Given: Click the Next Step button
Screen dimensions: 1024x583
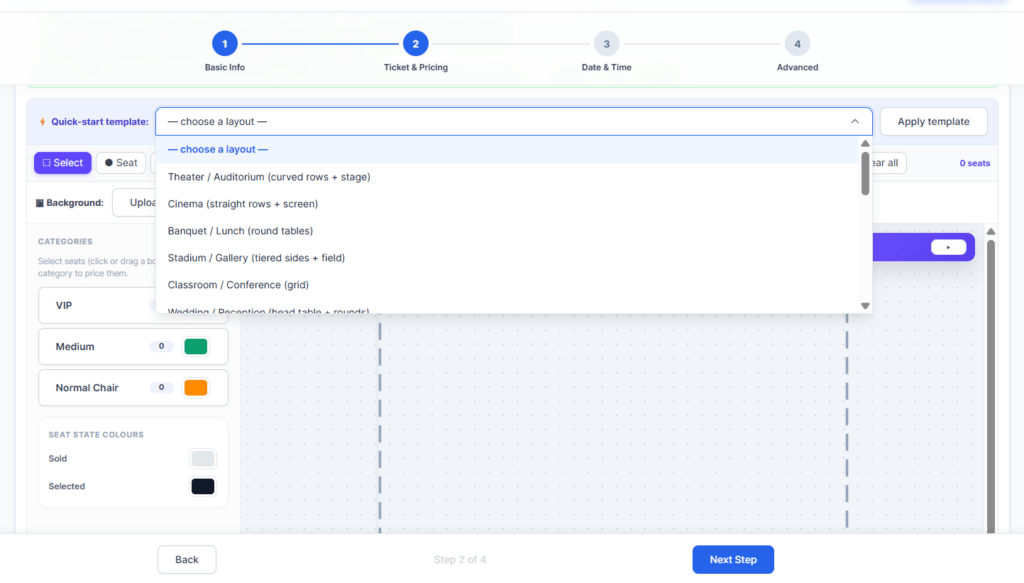Looking at the screenshot, I should click(x=733, y=559).
